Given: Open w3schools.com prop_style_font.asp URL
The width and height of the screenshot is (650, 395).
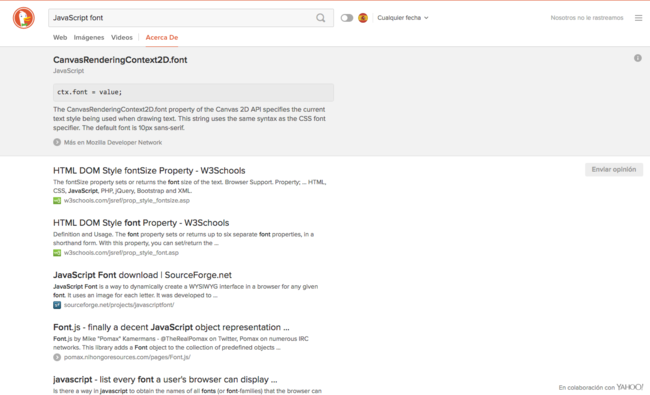Looking at the screenshot, I should coord(121,253).
